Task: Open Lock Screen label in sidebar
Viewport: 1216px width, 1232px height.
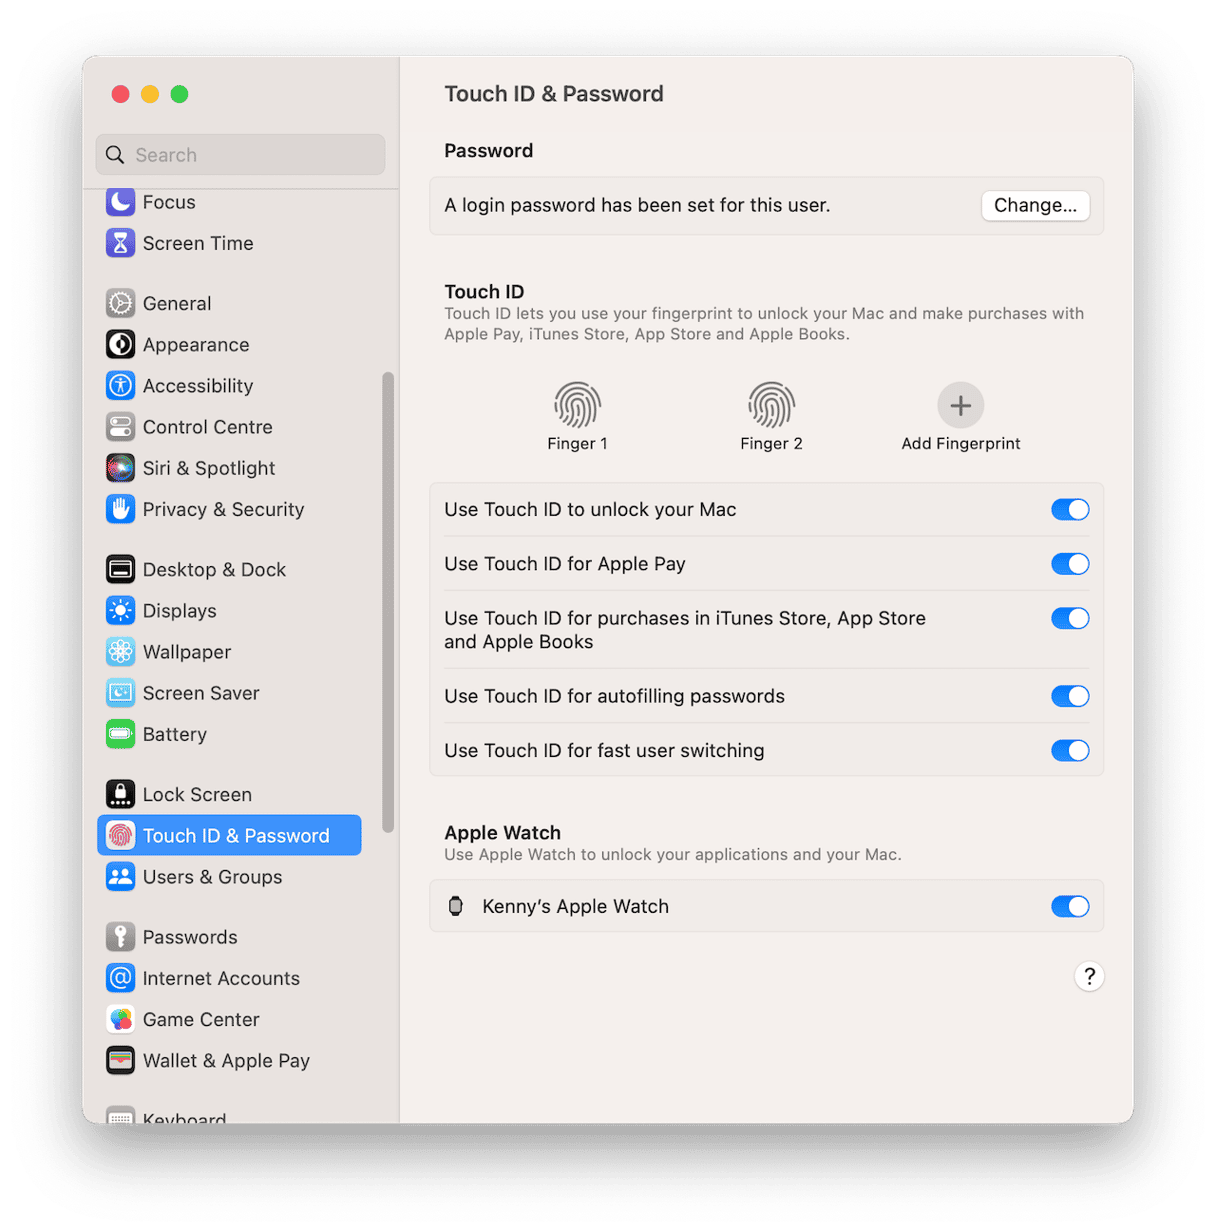Action: (197, 794)
